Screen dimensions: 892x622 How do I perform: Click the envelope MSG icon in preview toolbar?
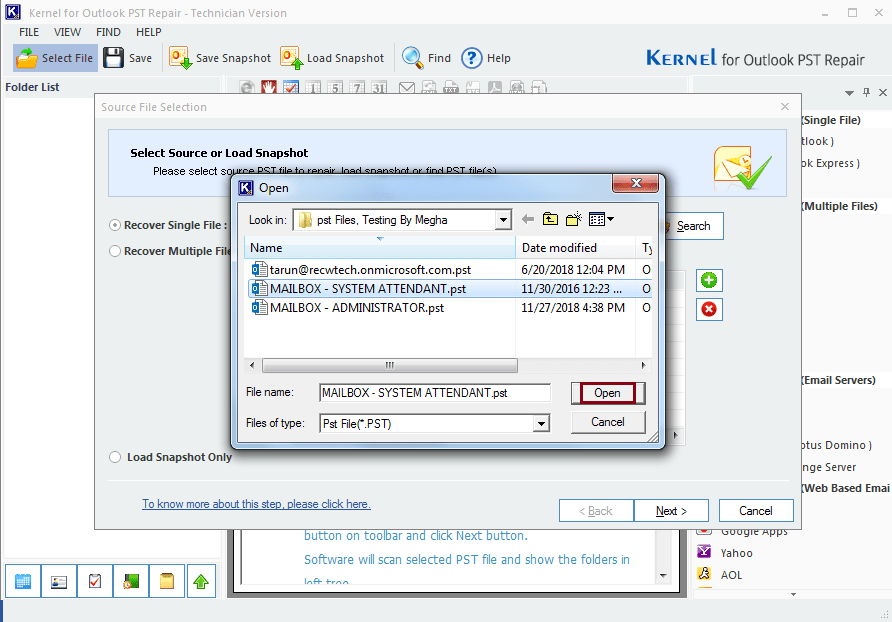click(x=407, y=87)
